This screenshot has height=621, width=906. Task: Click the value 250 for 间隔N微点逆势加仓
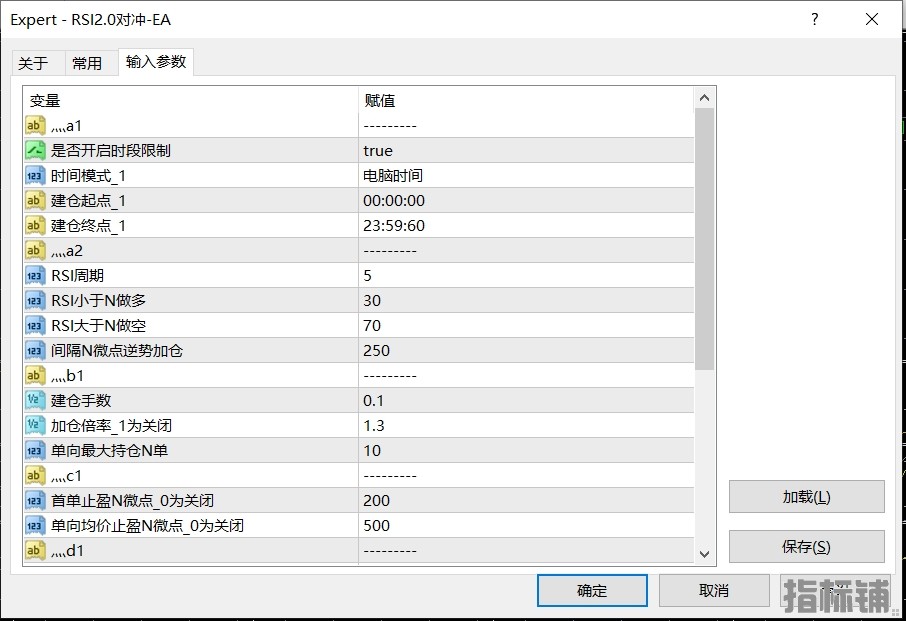pyautogui.click(x=526, y=351)
